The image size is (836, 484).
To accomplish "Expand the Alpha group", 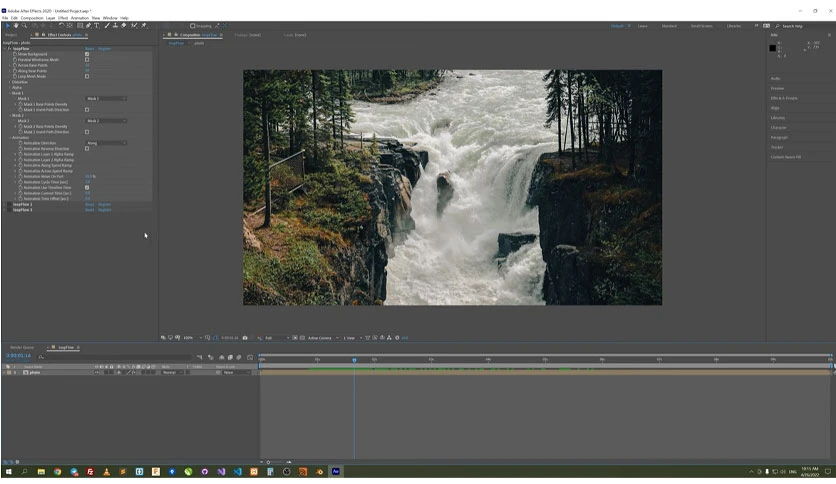I will (10, 87).
